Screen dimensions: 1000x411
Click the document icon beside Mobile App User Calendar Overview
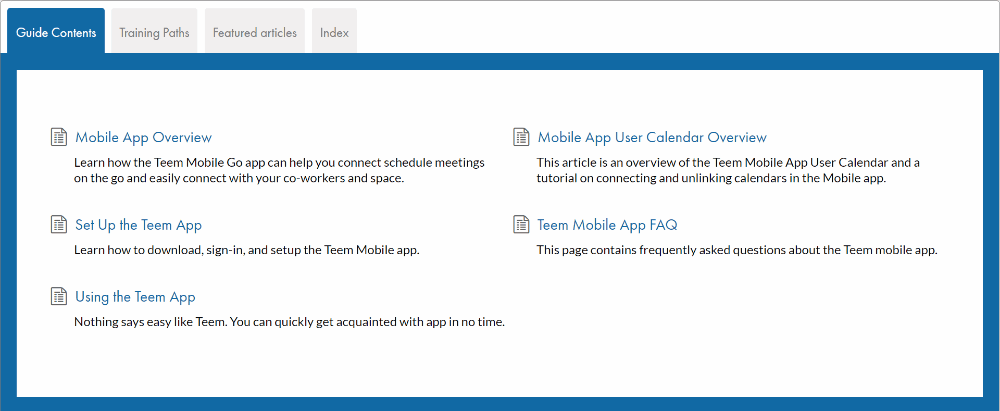(521, 137)
